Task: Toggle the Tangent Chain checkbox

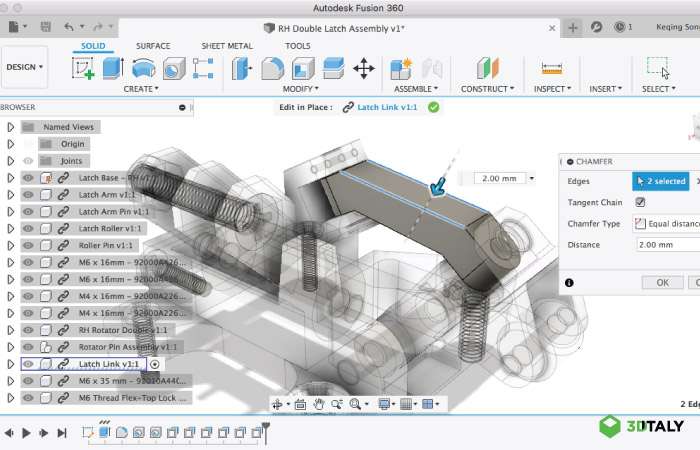Action: [640, 202]
